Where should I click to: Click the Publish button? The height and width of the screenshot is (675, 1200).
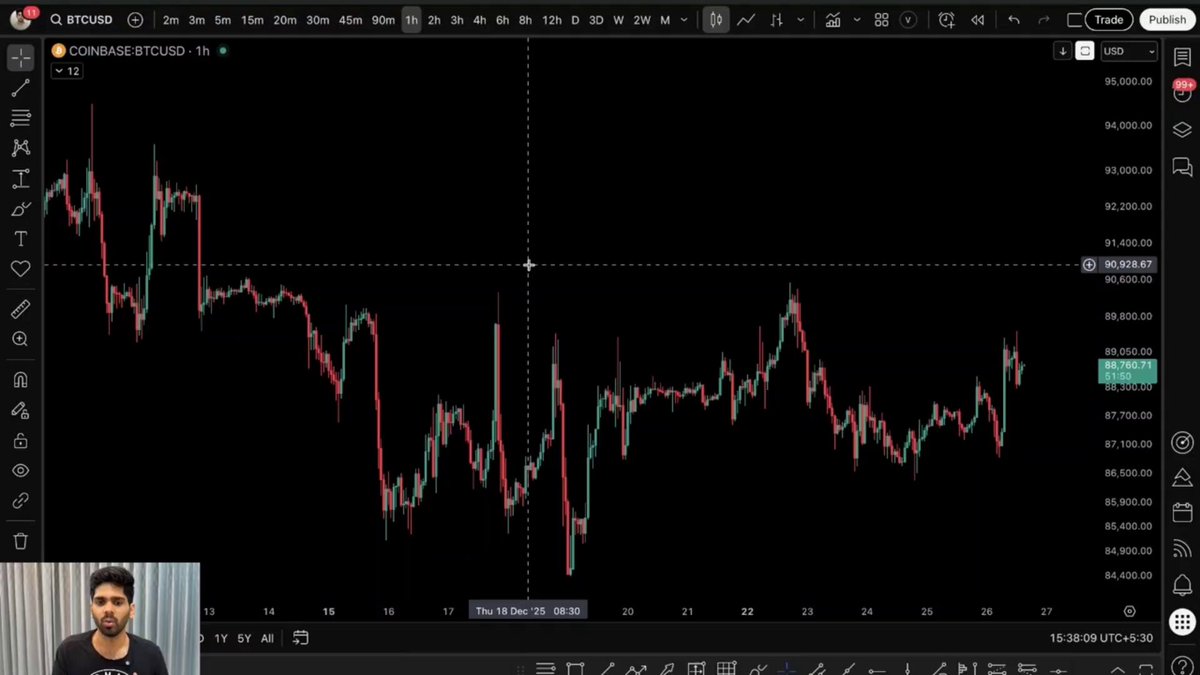[1167, 20]
